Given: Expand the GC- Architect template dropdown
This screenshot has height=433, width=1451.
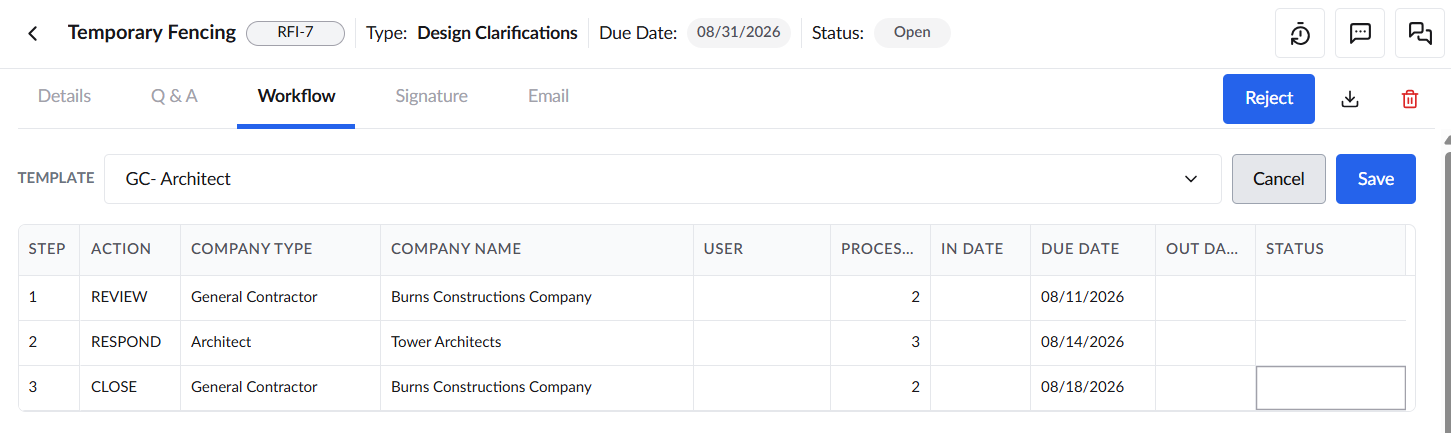Looking at the screenshot, I should point(663,179).
